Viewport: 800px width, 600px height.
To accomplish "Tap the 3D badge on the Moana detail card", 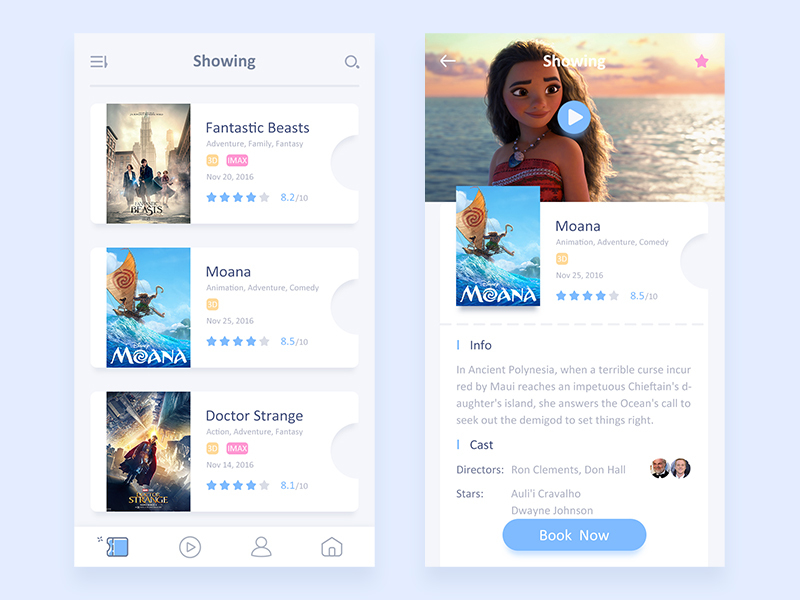I will 562,259.
